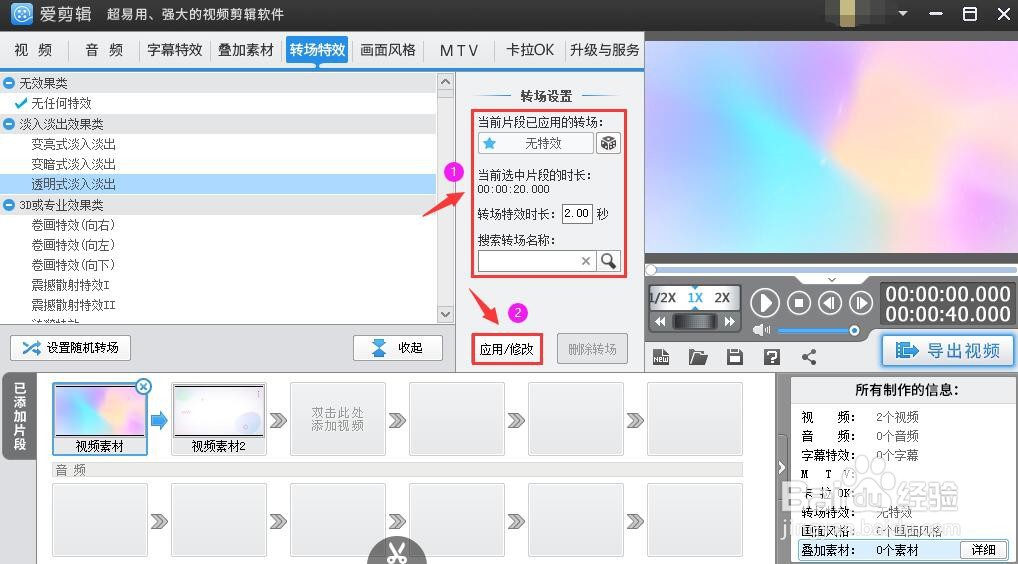
Task: Select 无任何特效 in the list
Action: coord(62,103)
